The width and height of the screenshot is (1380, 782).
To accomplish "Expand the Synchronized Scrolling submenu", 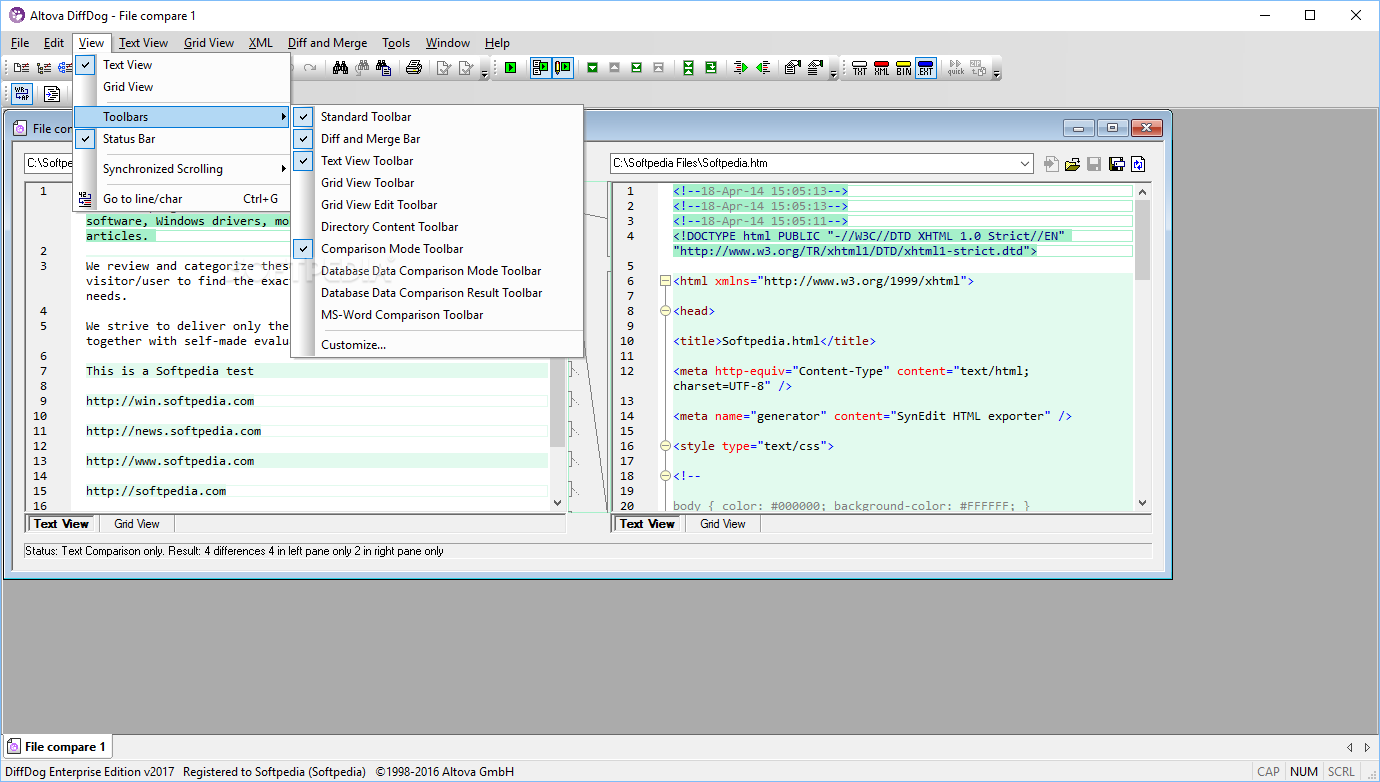I will (182, 169).
